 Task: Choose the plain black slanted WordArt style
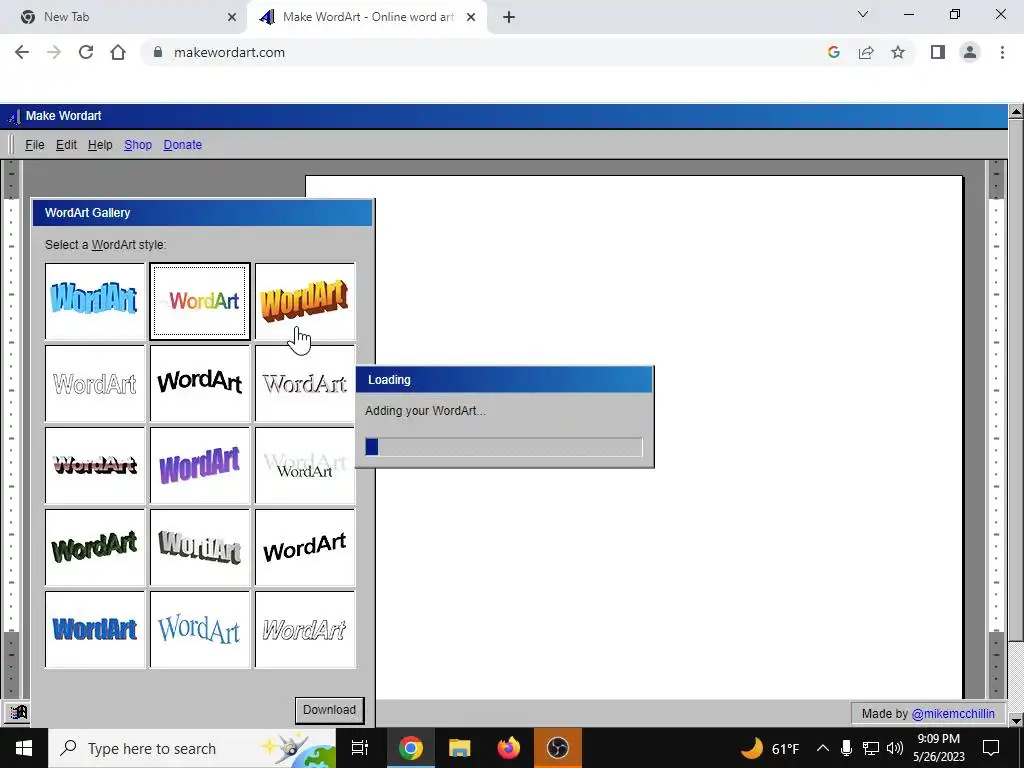point(305,548)
